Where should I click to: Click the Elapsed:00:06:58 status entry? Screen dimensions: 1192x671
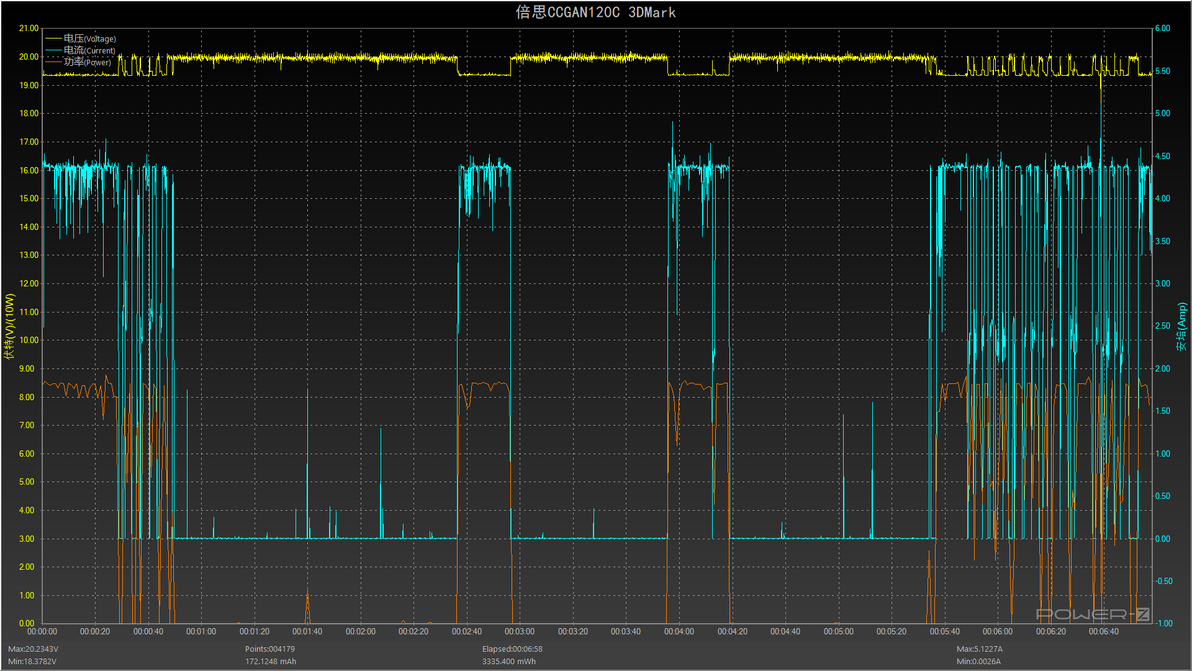pos(512,649)
